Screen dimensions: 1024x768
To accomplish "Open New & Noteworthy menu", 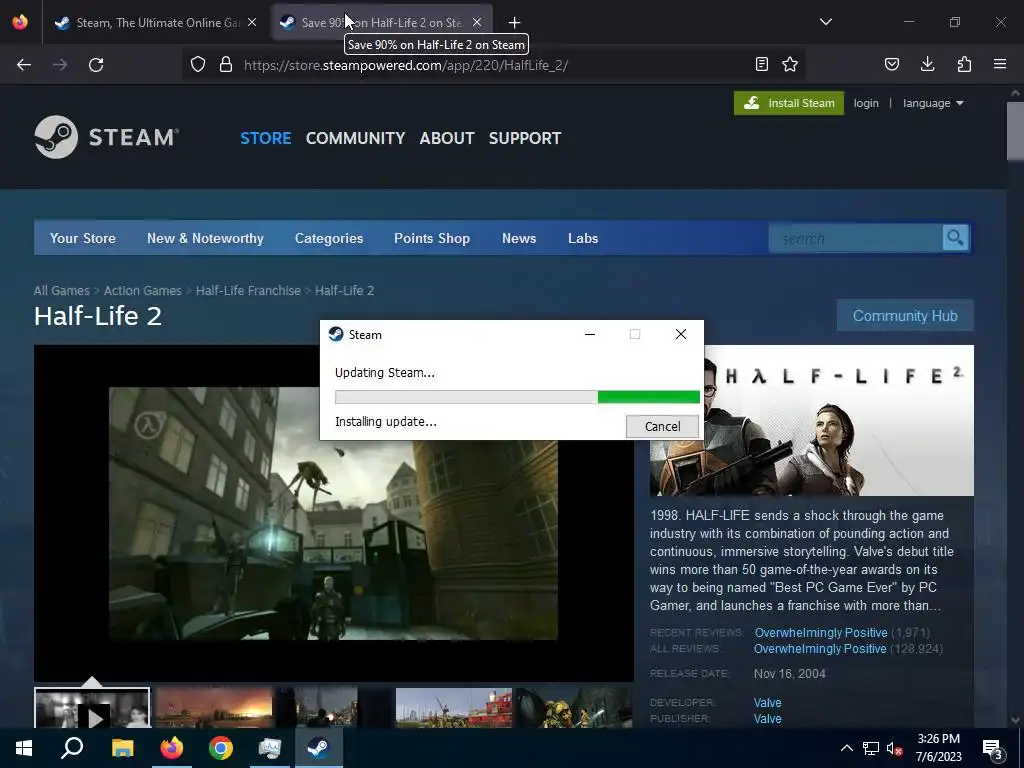I will click(205, 238).
